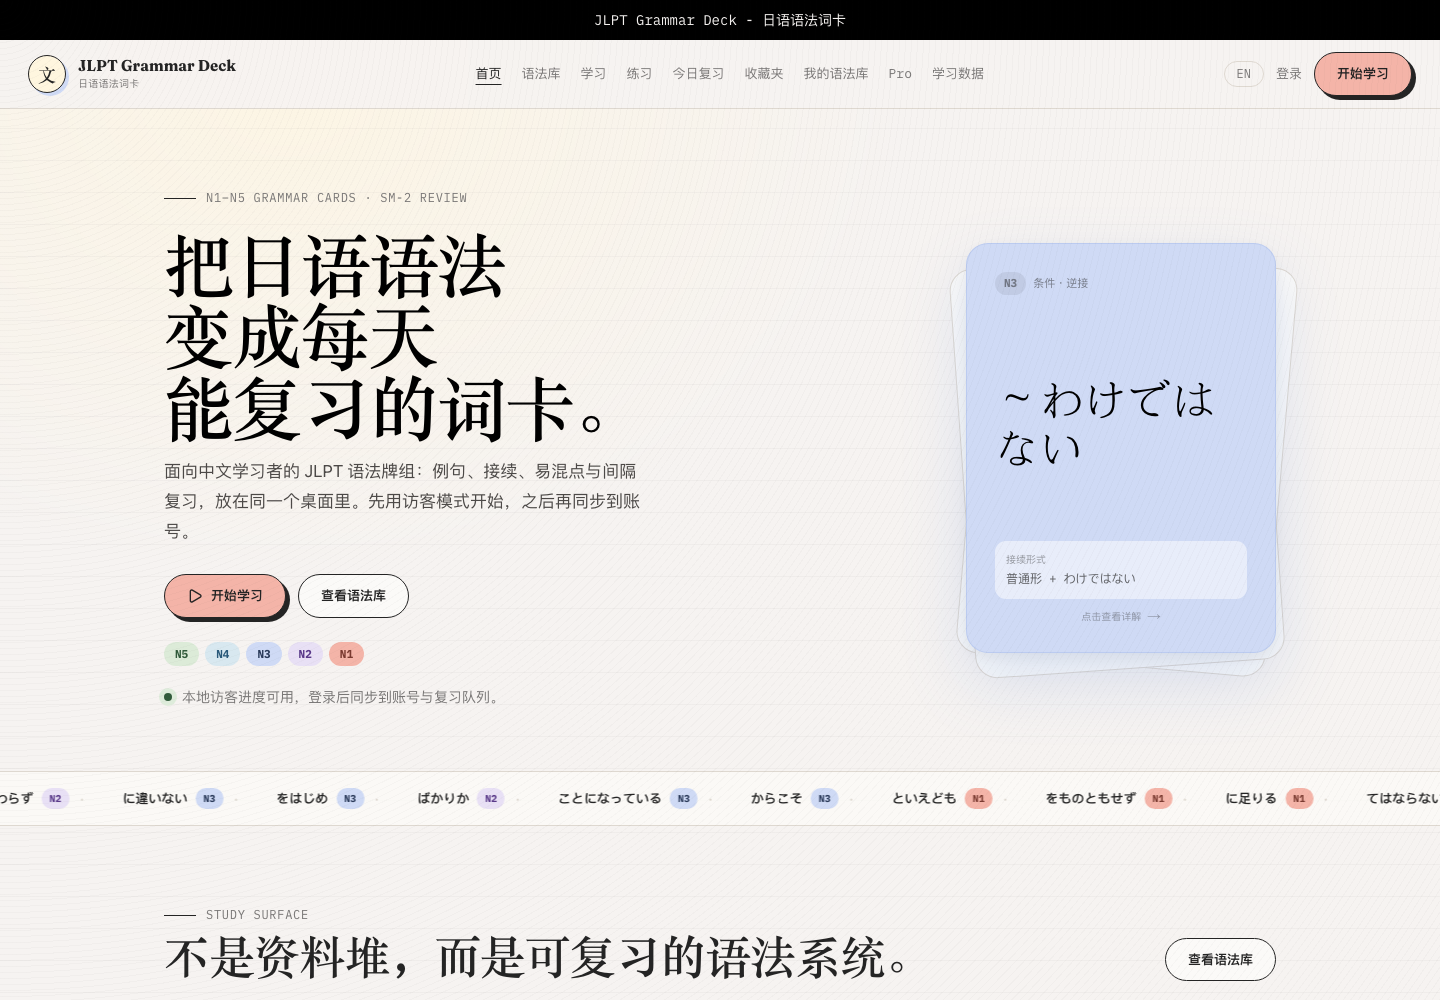Select the N3 level chip under hero
The height and width of the screenshot is (1000, 1440).
click(x=264, y=654)
